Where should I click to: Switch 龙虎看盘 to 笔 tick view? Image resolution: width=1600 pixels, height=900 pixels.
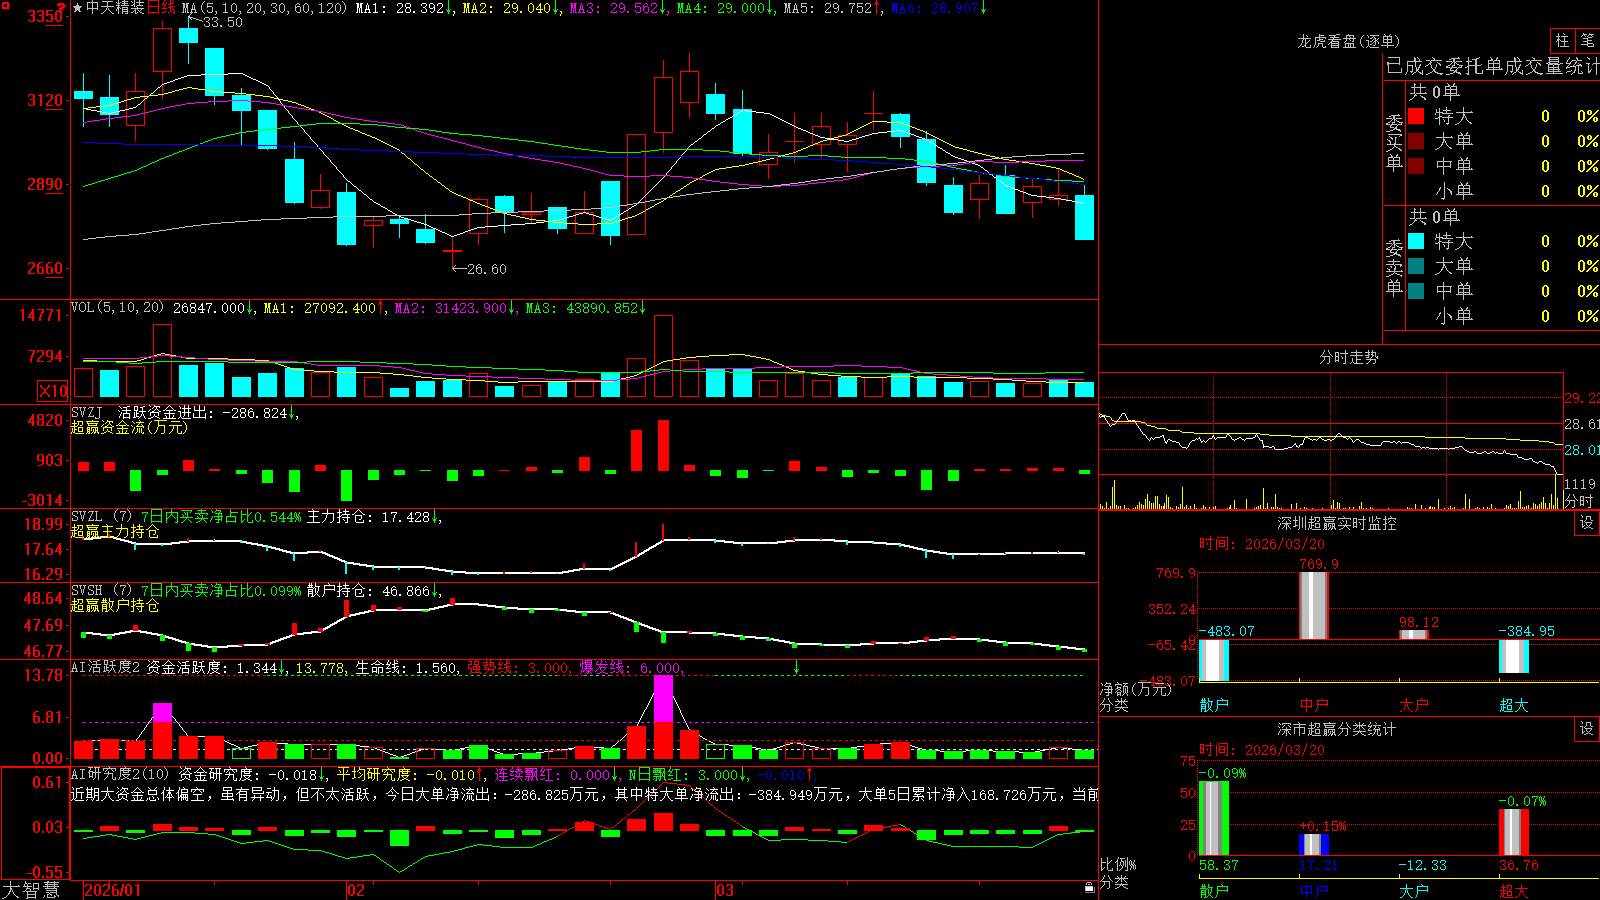tap(1587, 40)
